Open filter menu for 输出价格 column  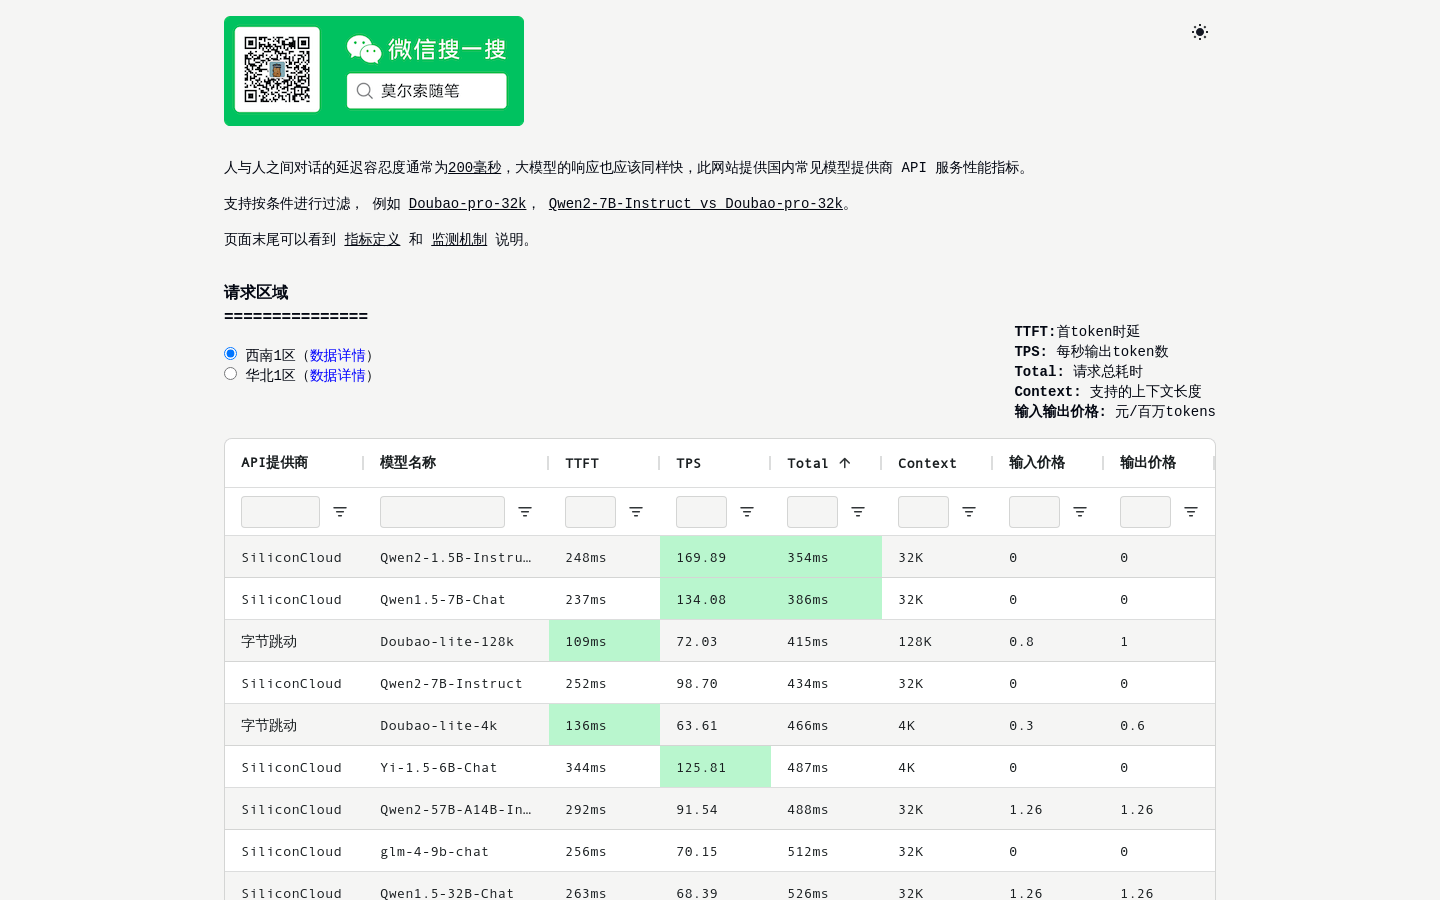pos(1191,512)
